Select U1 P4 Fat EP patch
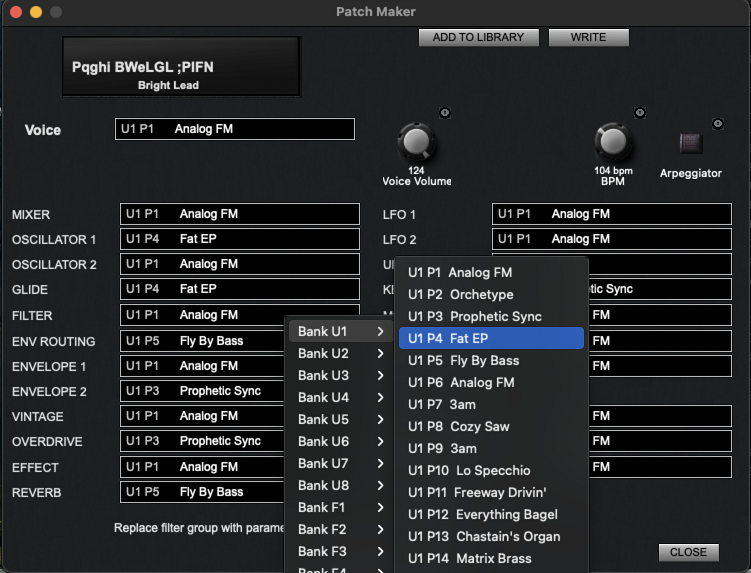 click(x=490, y=338)
